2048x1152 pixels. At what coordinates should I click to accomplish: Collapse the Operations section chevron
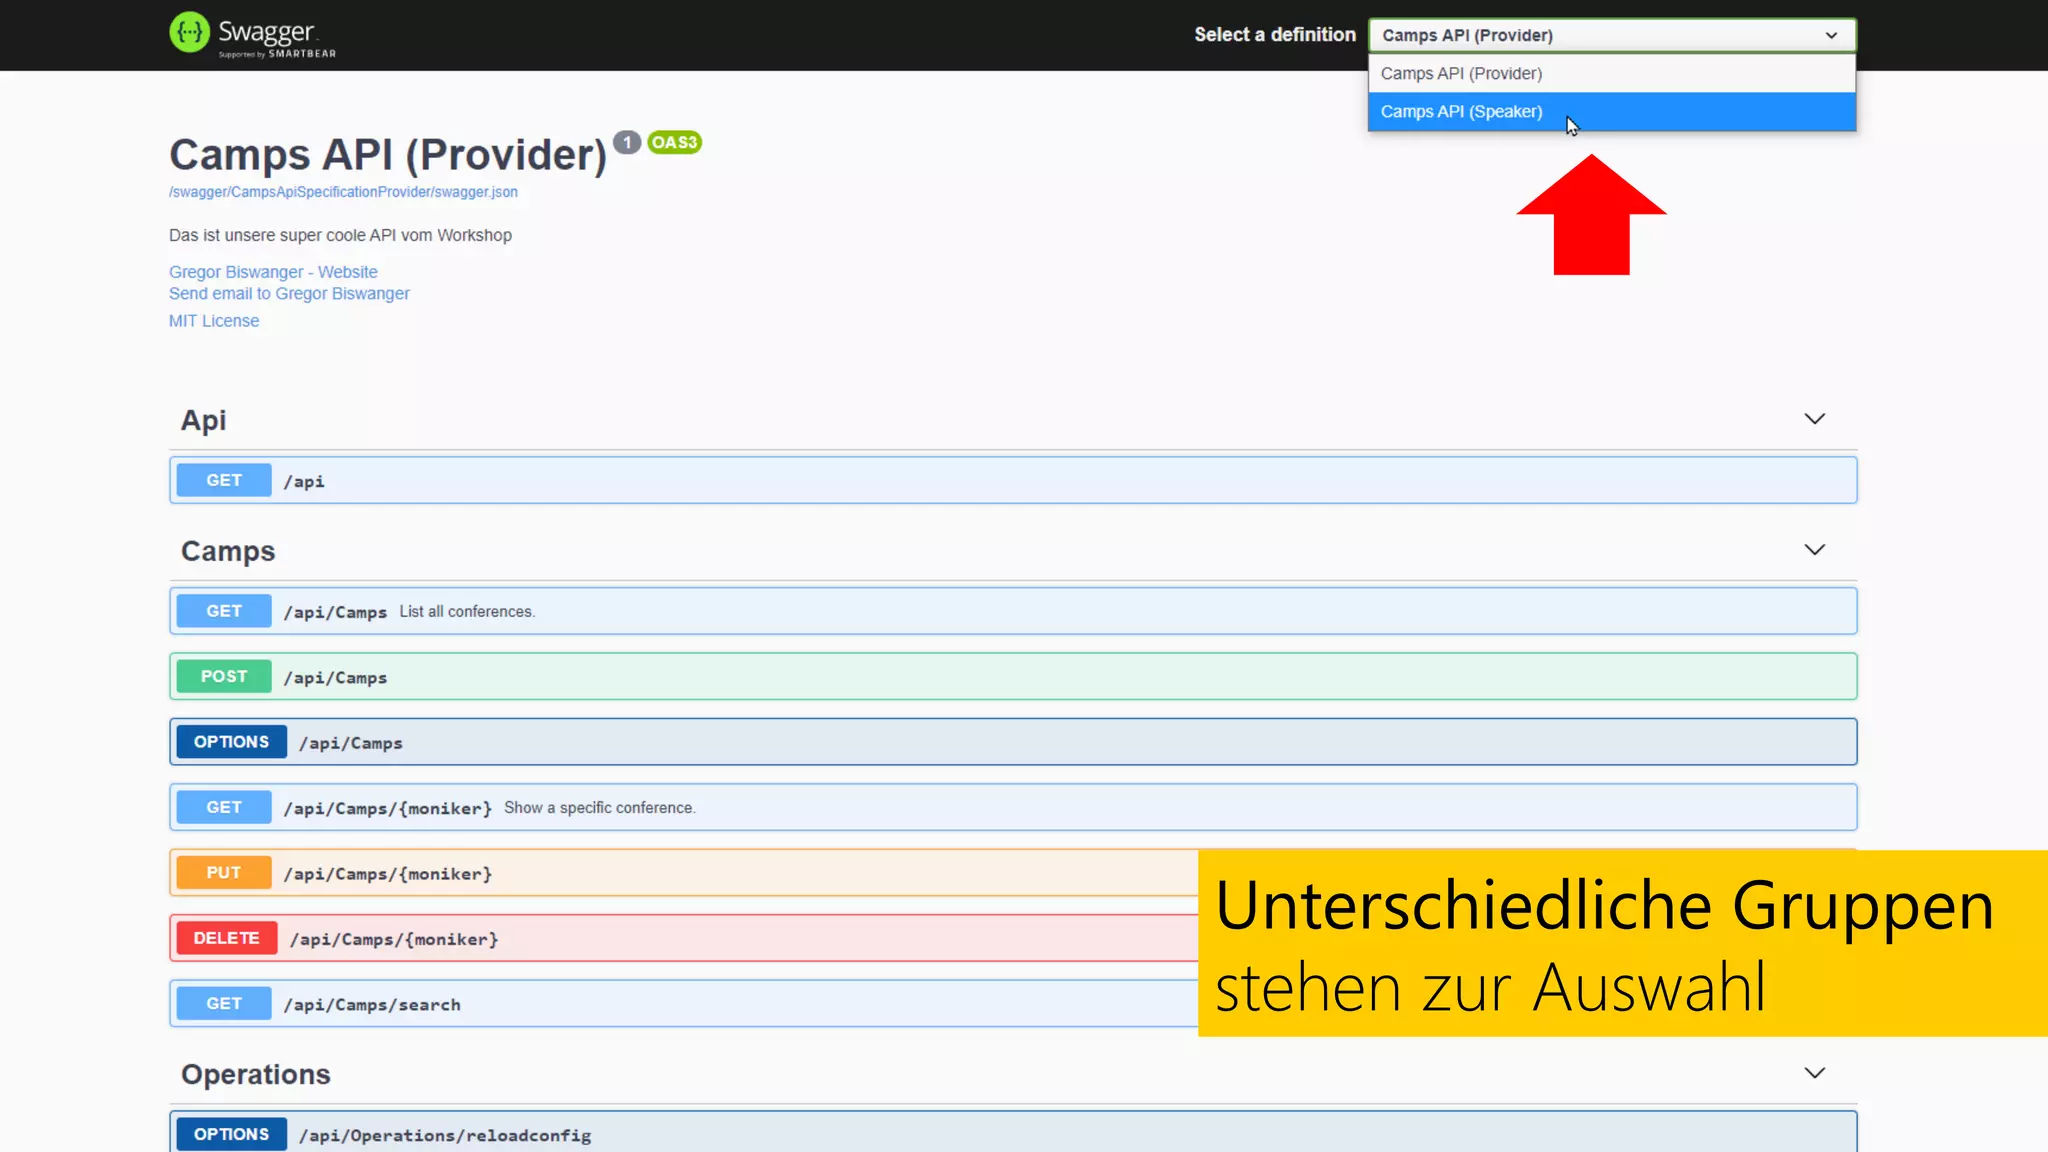coord(1814,1073)
